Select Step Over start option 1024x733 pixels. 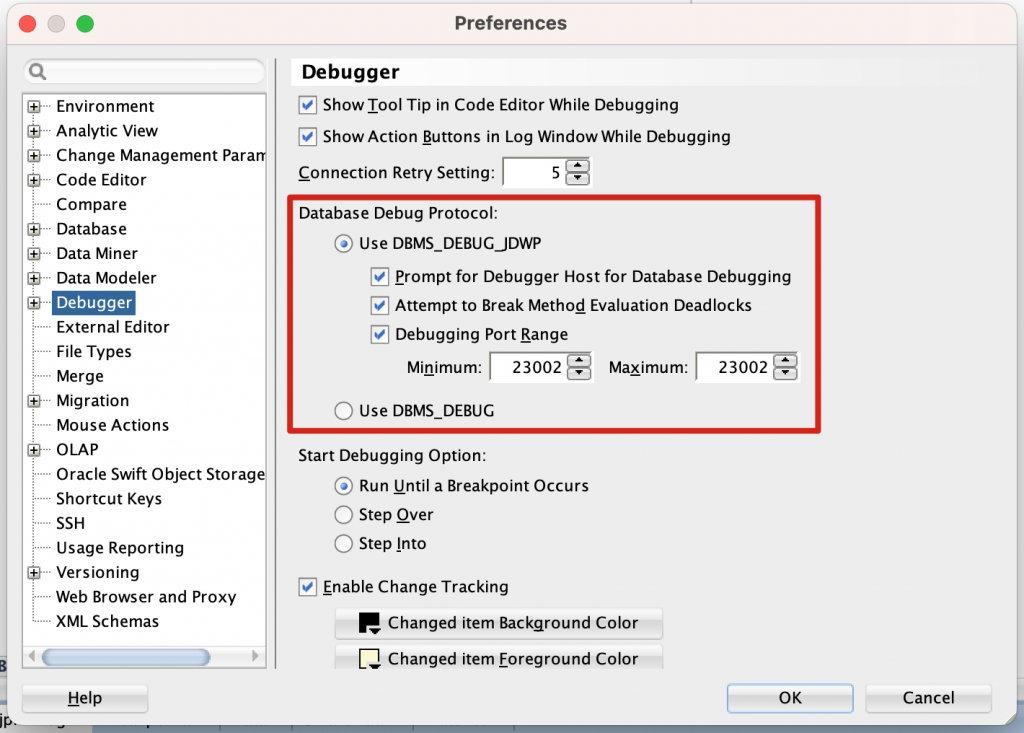point(344,515)
